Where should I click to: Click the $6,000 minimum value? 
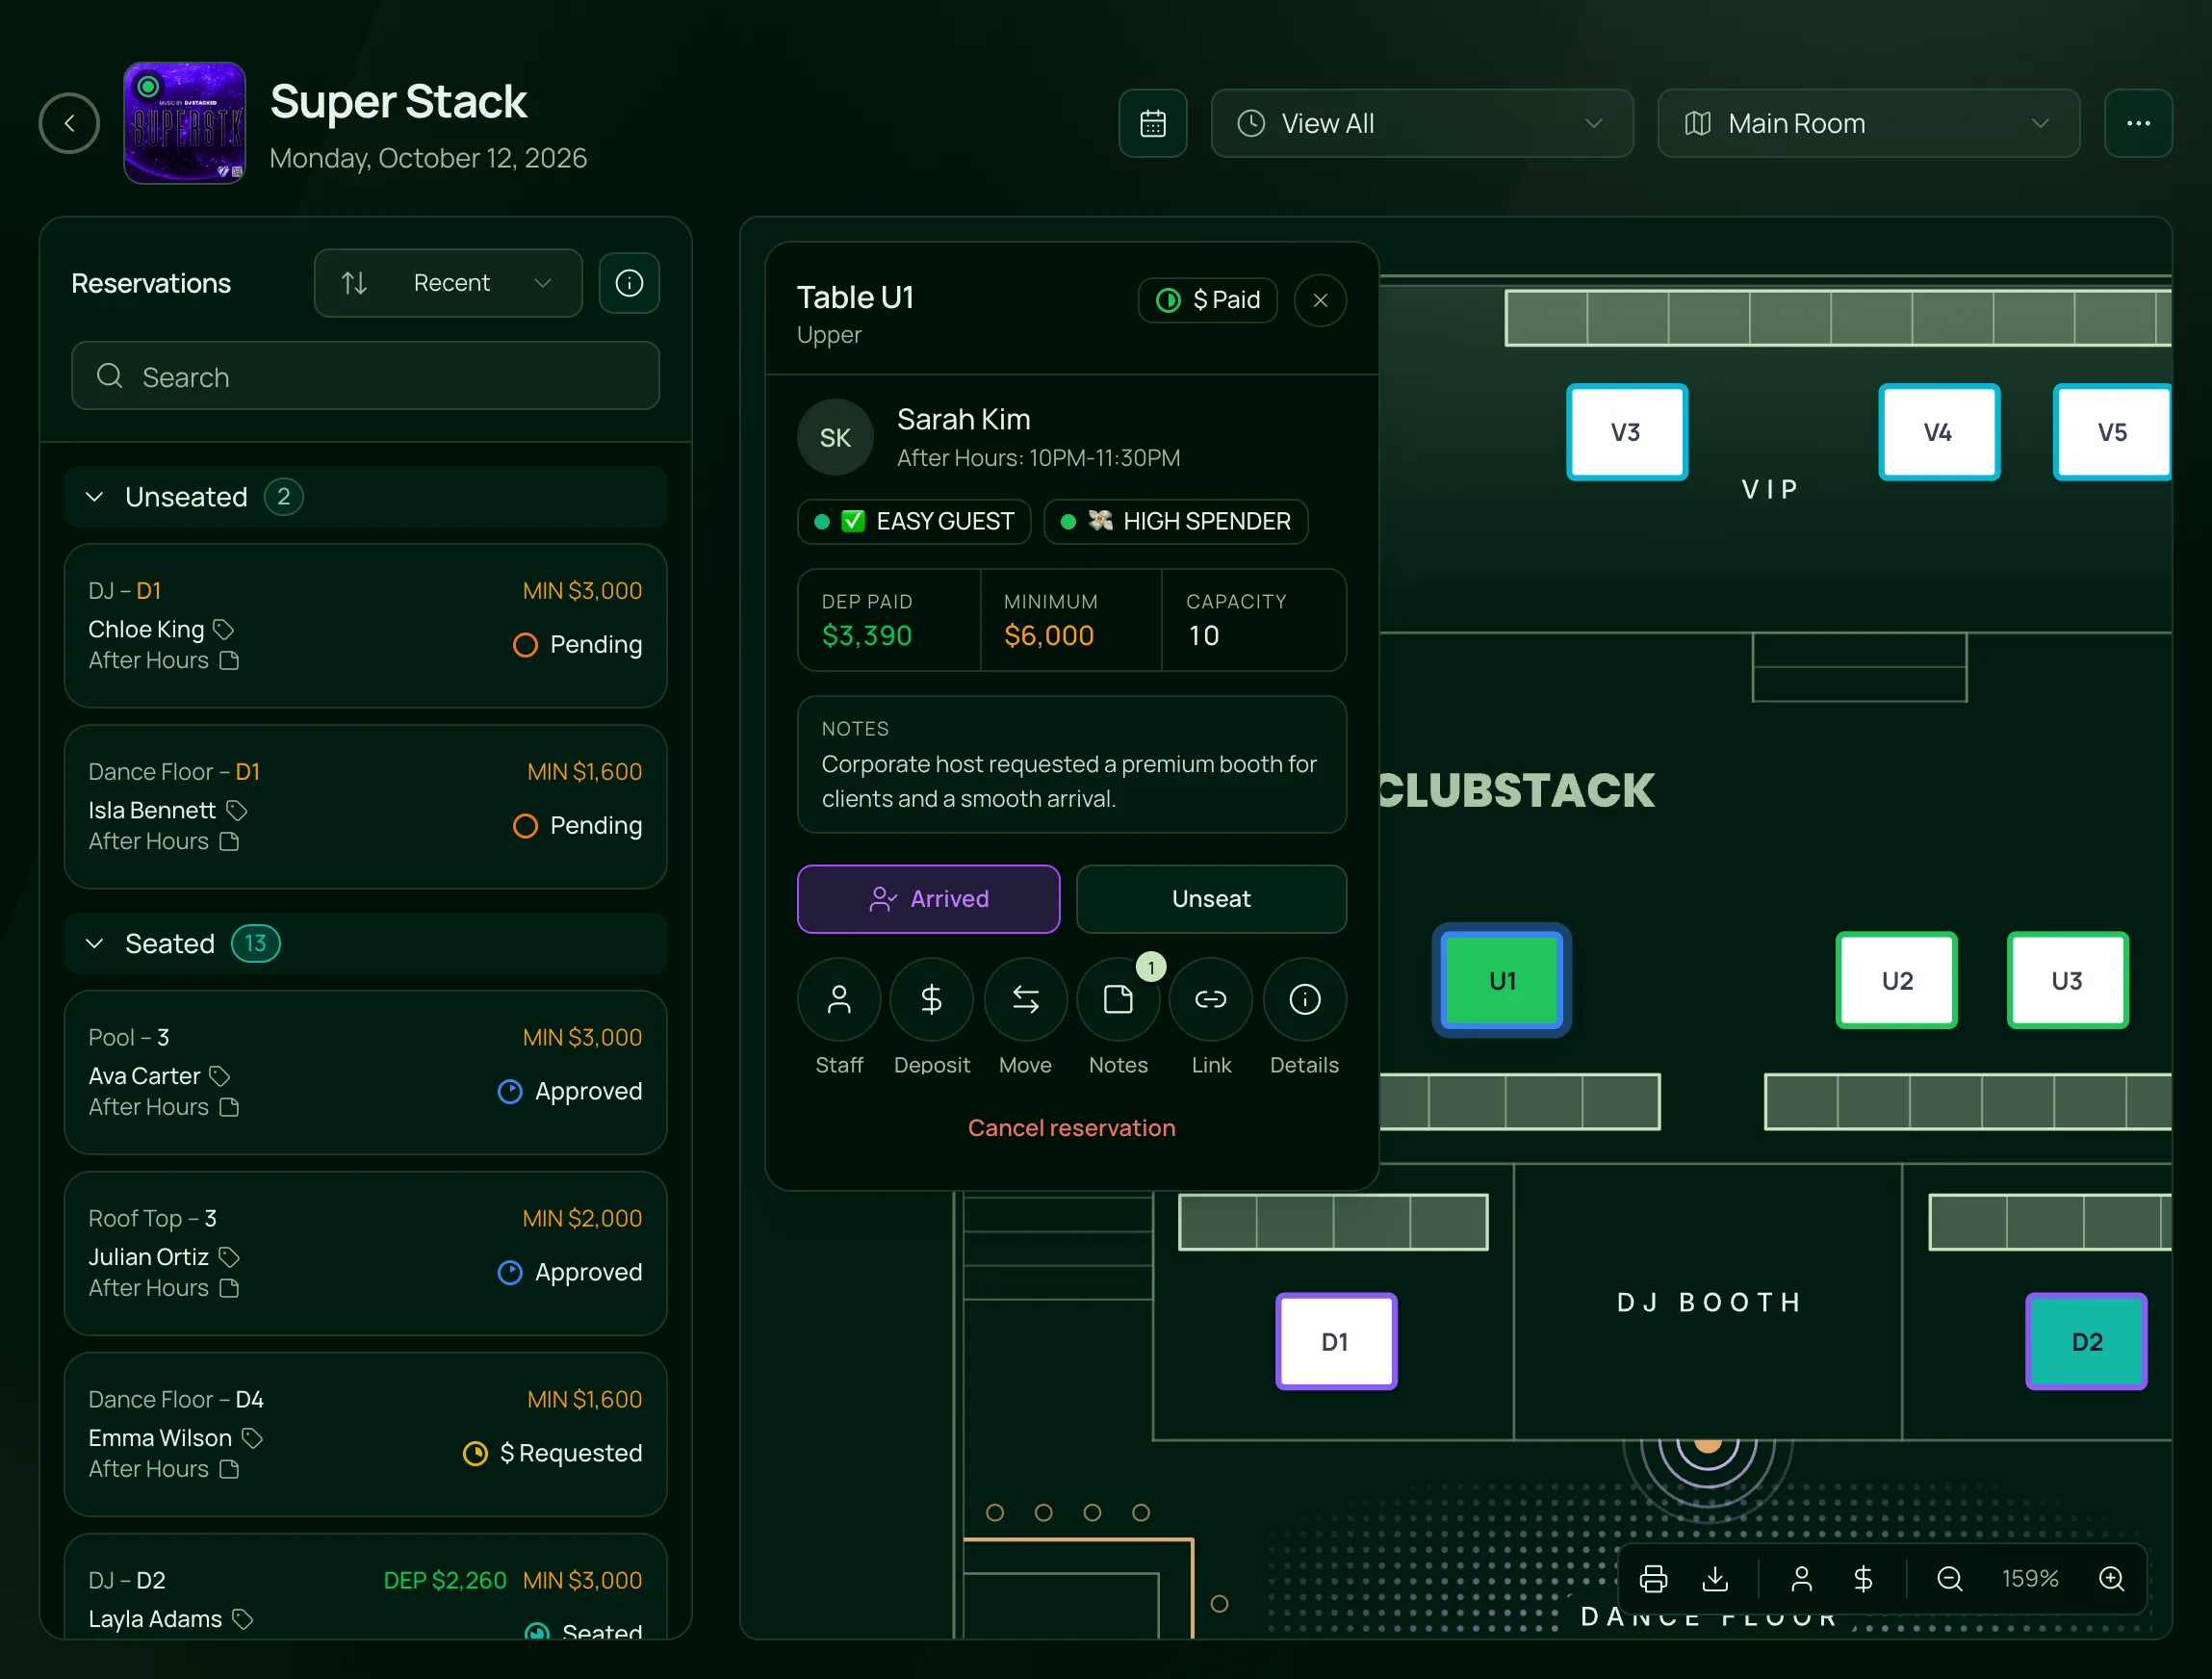coord(1049,636)
